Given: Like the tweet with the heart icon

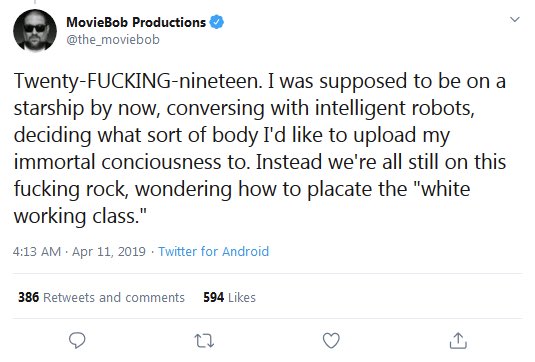Looking at the screenshot, I should [x=331, y=340].
